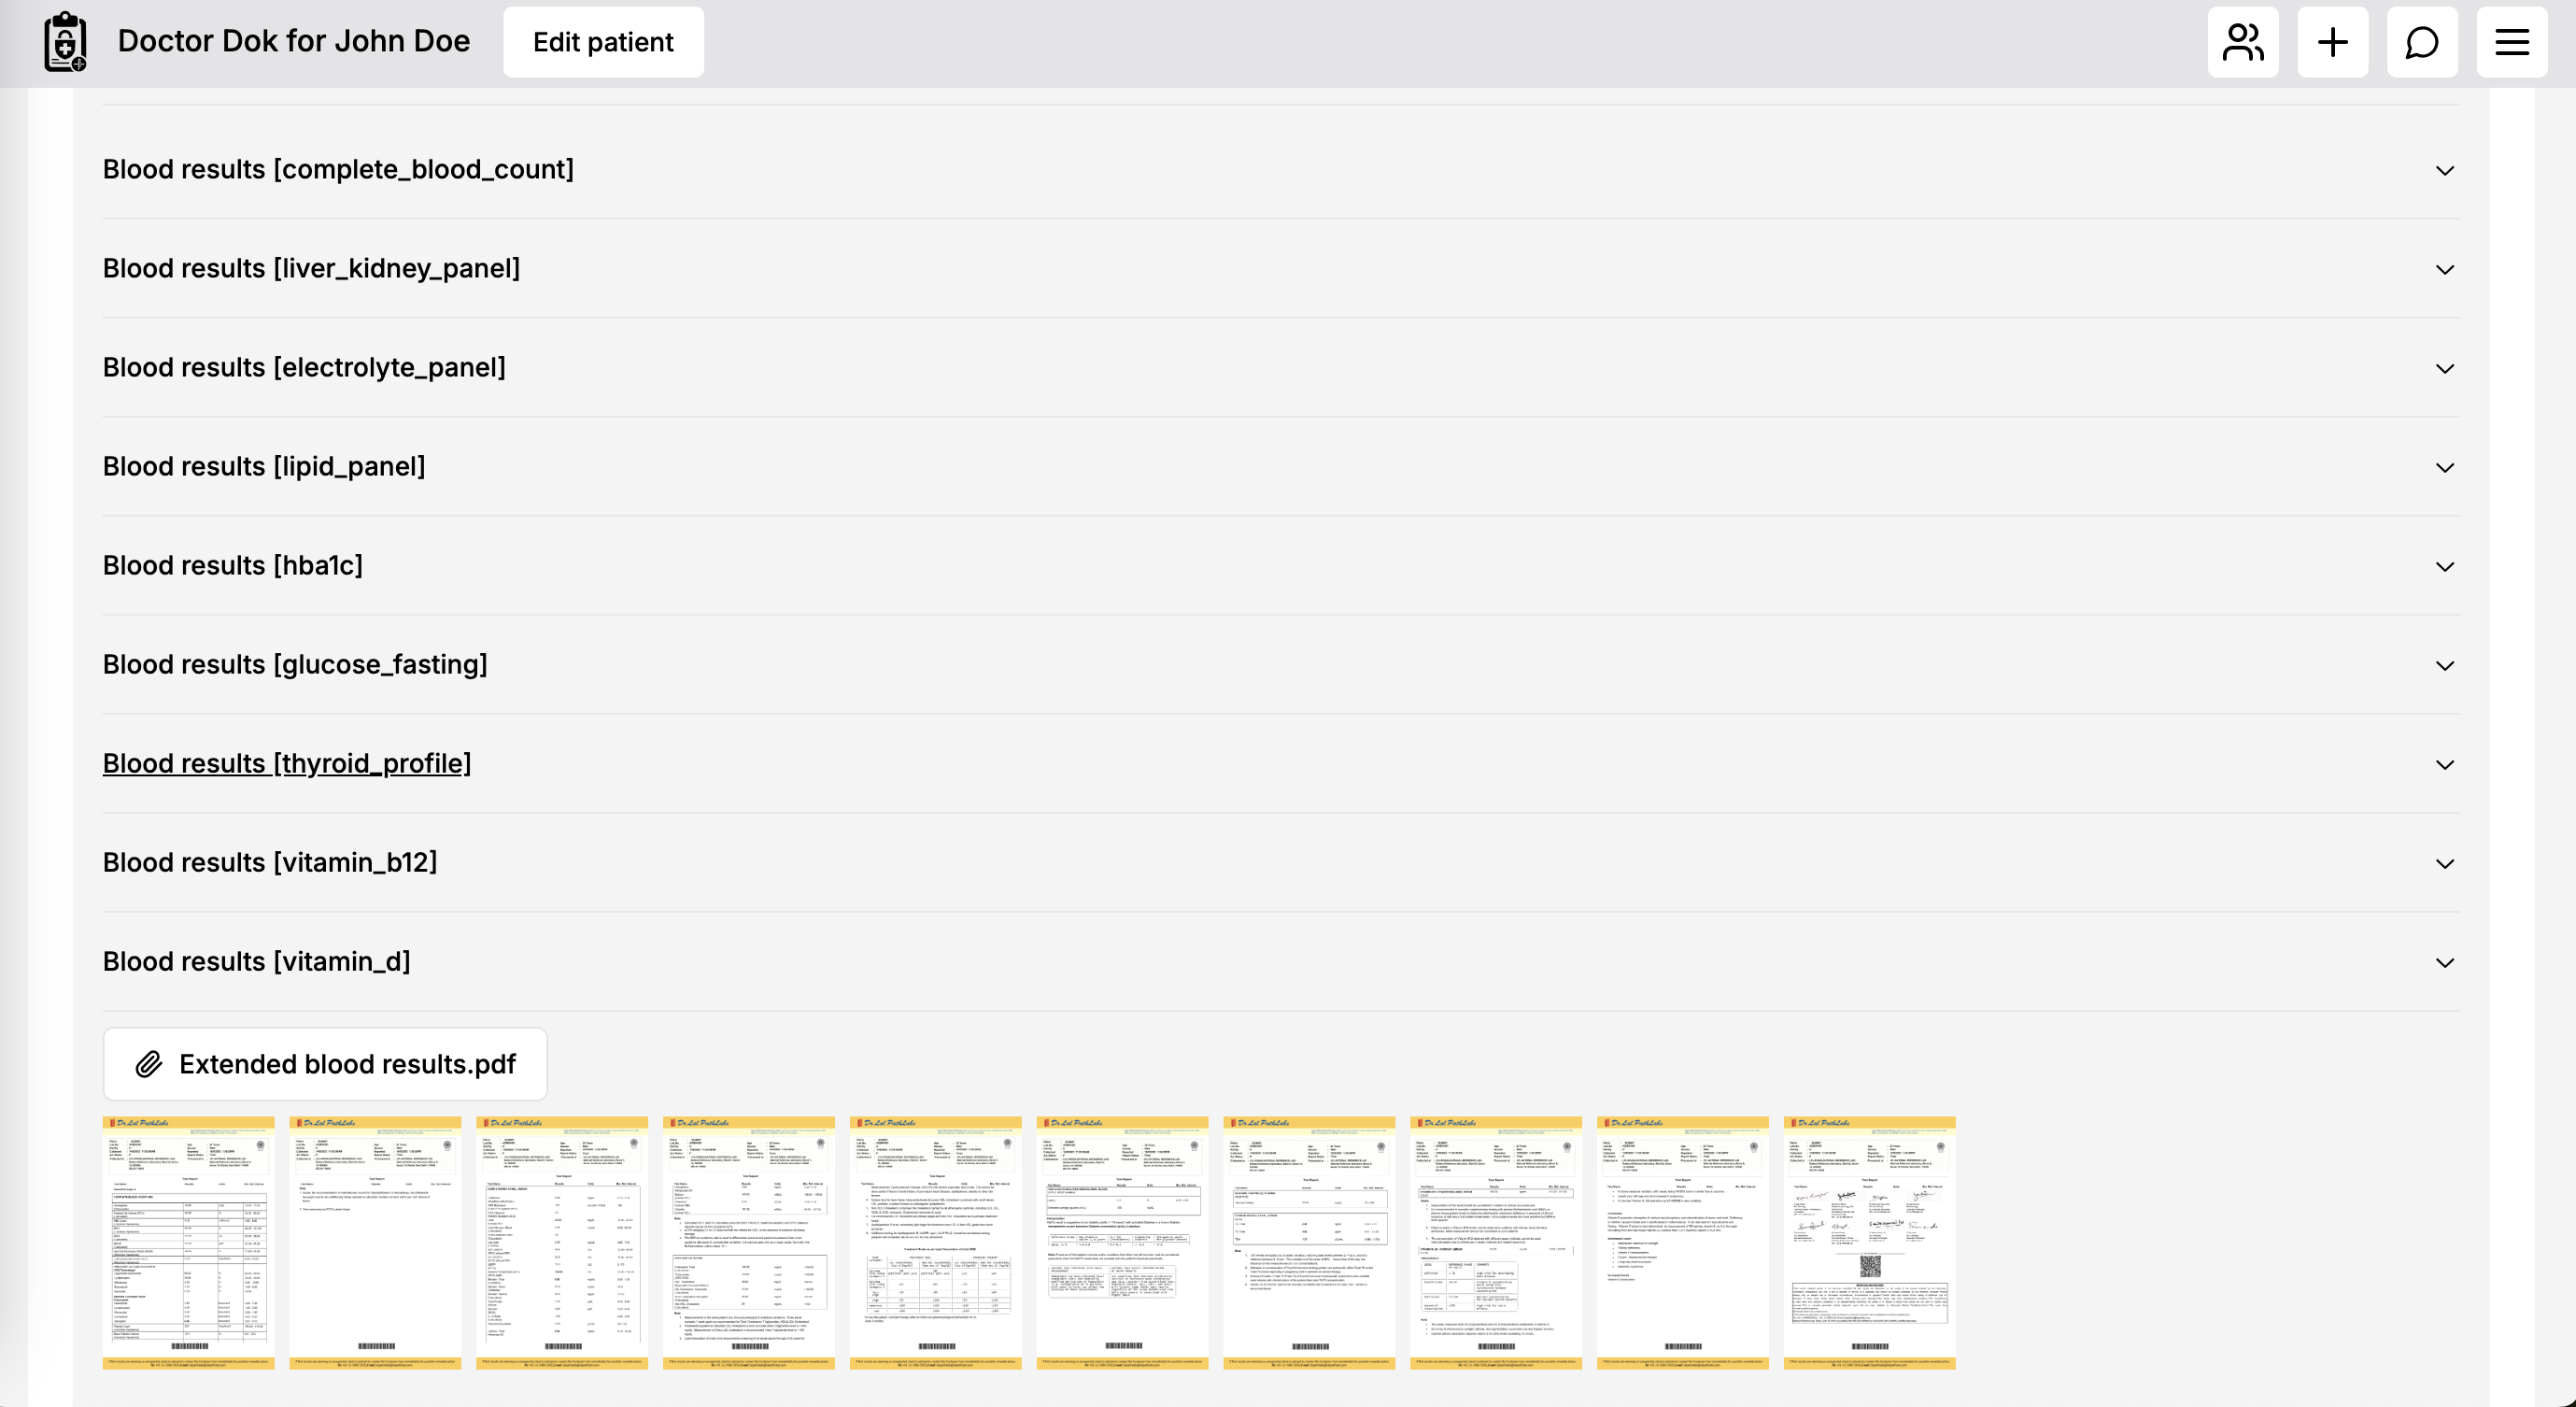Screen dimensions: 2576x1407
Task: Expand the hba1c results chevron
Action: pyautogui.click(x=2444, y=566)
